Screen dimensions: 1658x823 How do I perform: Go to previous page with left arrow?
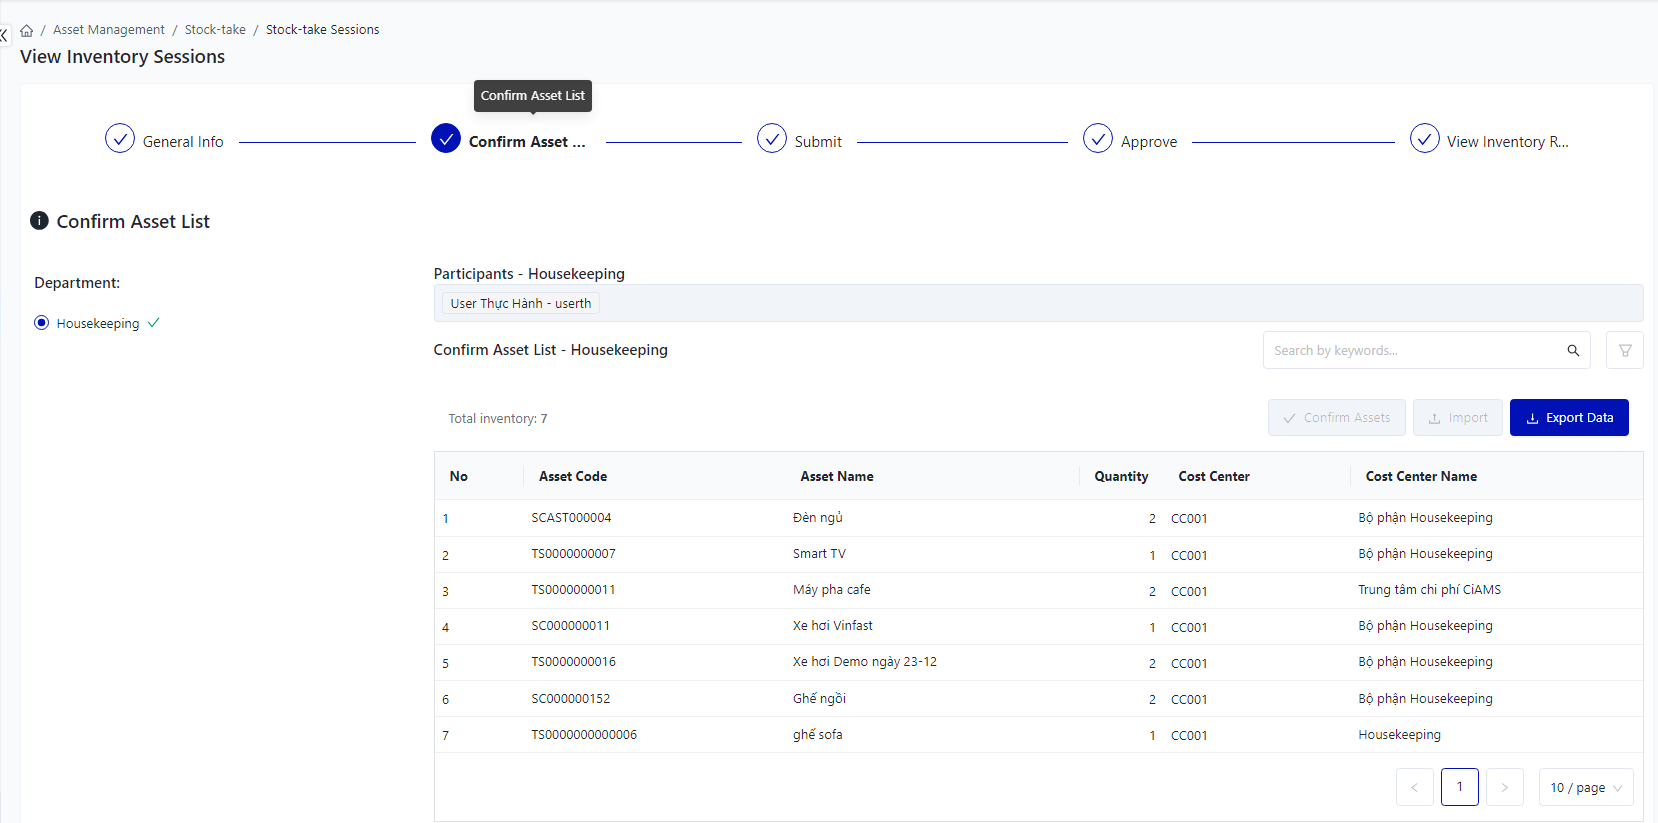tap(1414, 787)
